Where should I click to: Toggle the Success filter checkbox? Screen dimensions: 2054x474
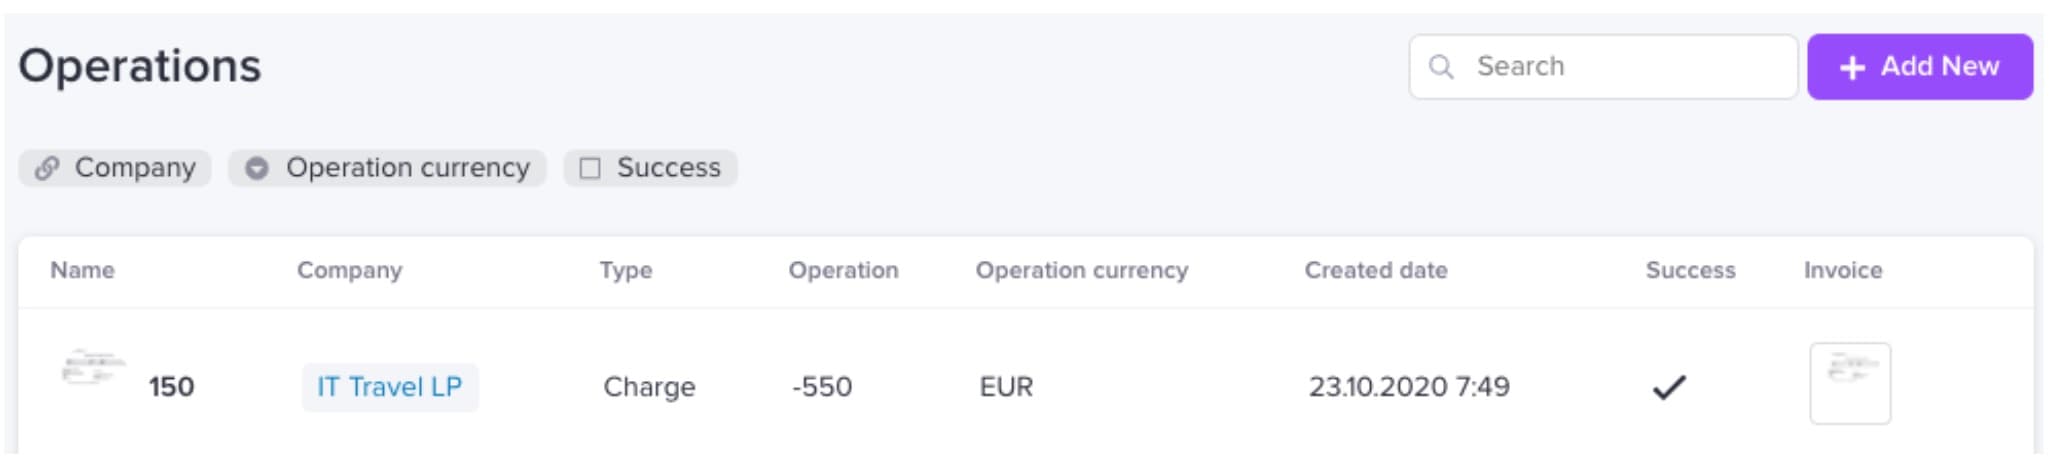(x=590, y=168)
